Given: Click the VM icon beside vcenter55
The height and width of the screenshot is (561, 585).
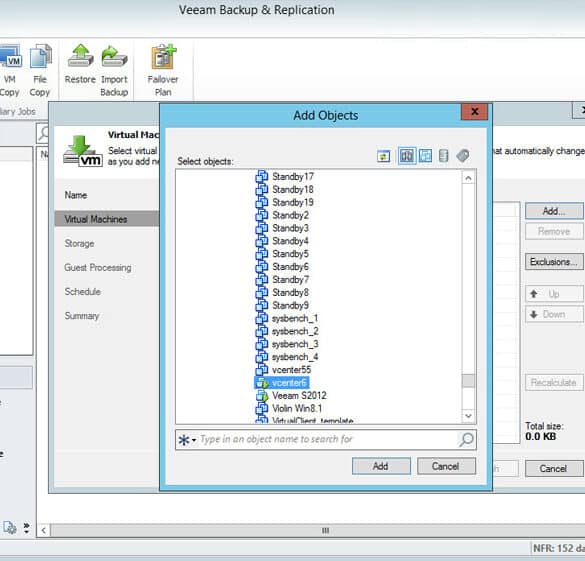Looking at the screenshot, I should click(262, 370).
